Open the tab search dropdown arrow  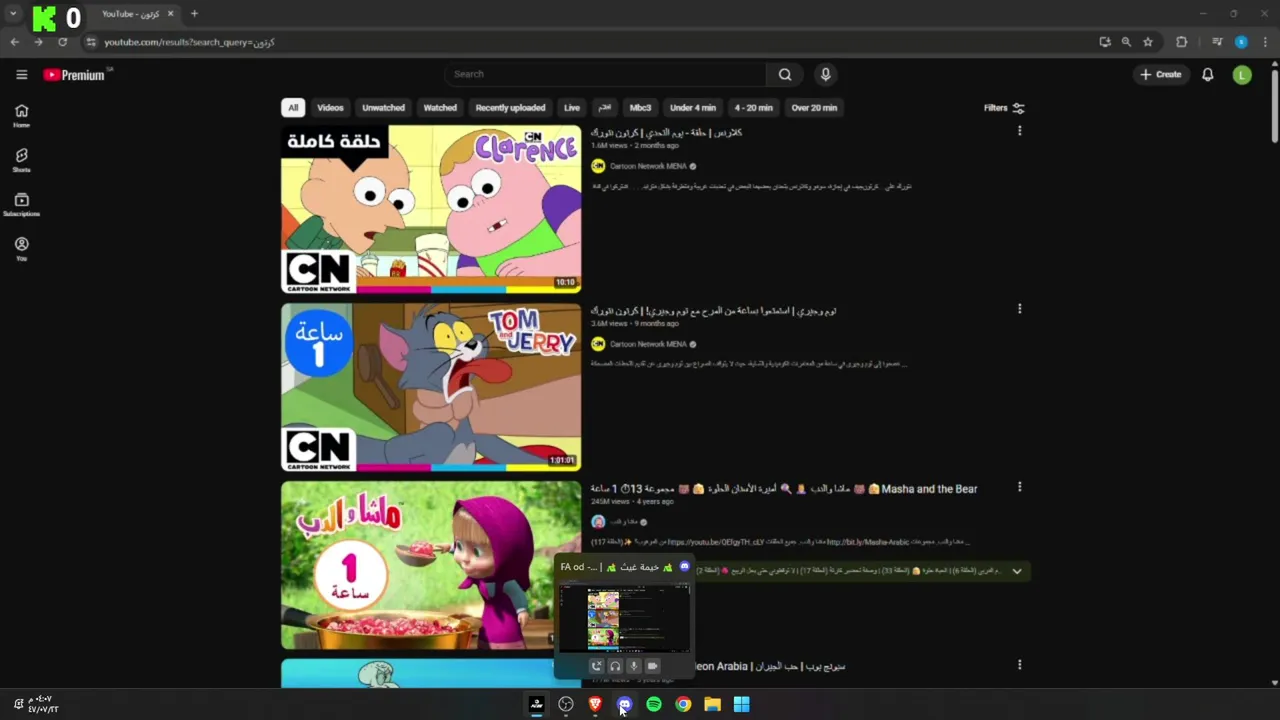point(13,14)
